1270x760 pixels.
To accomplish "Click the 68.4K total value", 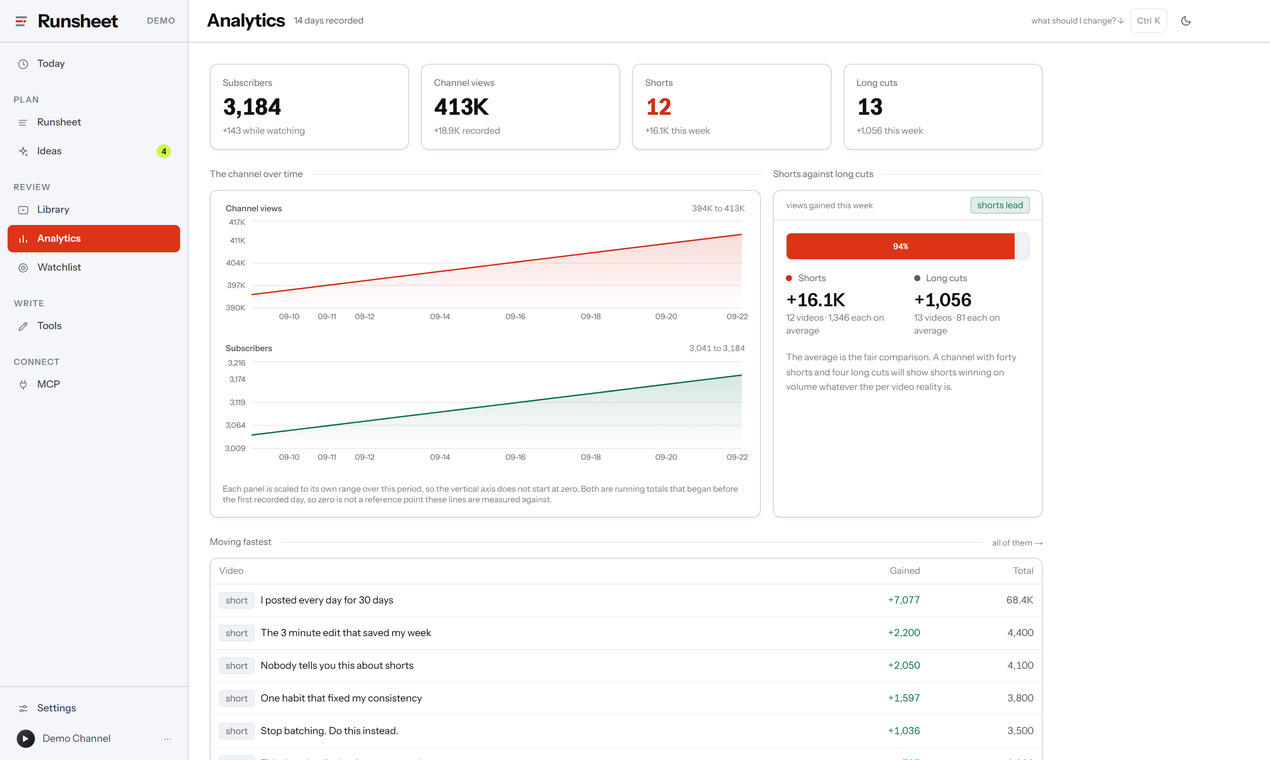I will pos(1020,601).
